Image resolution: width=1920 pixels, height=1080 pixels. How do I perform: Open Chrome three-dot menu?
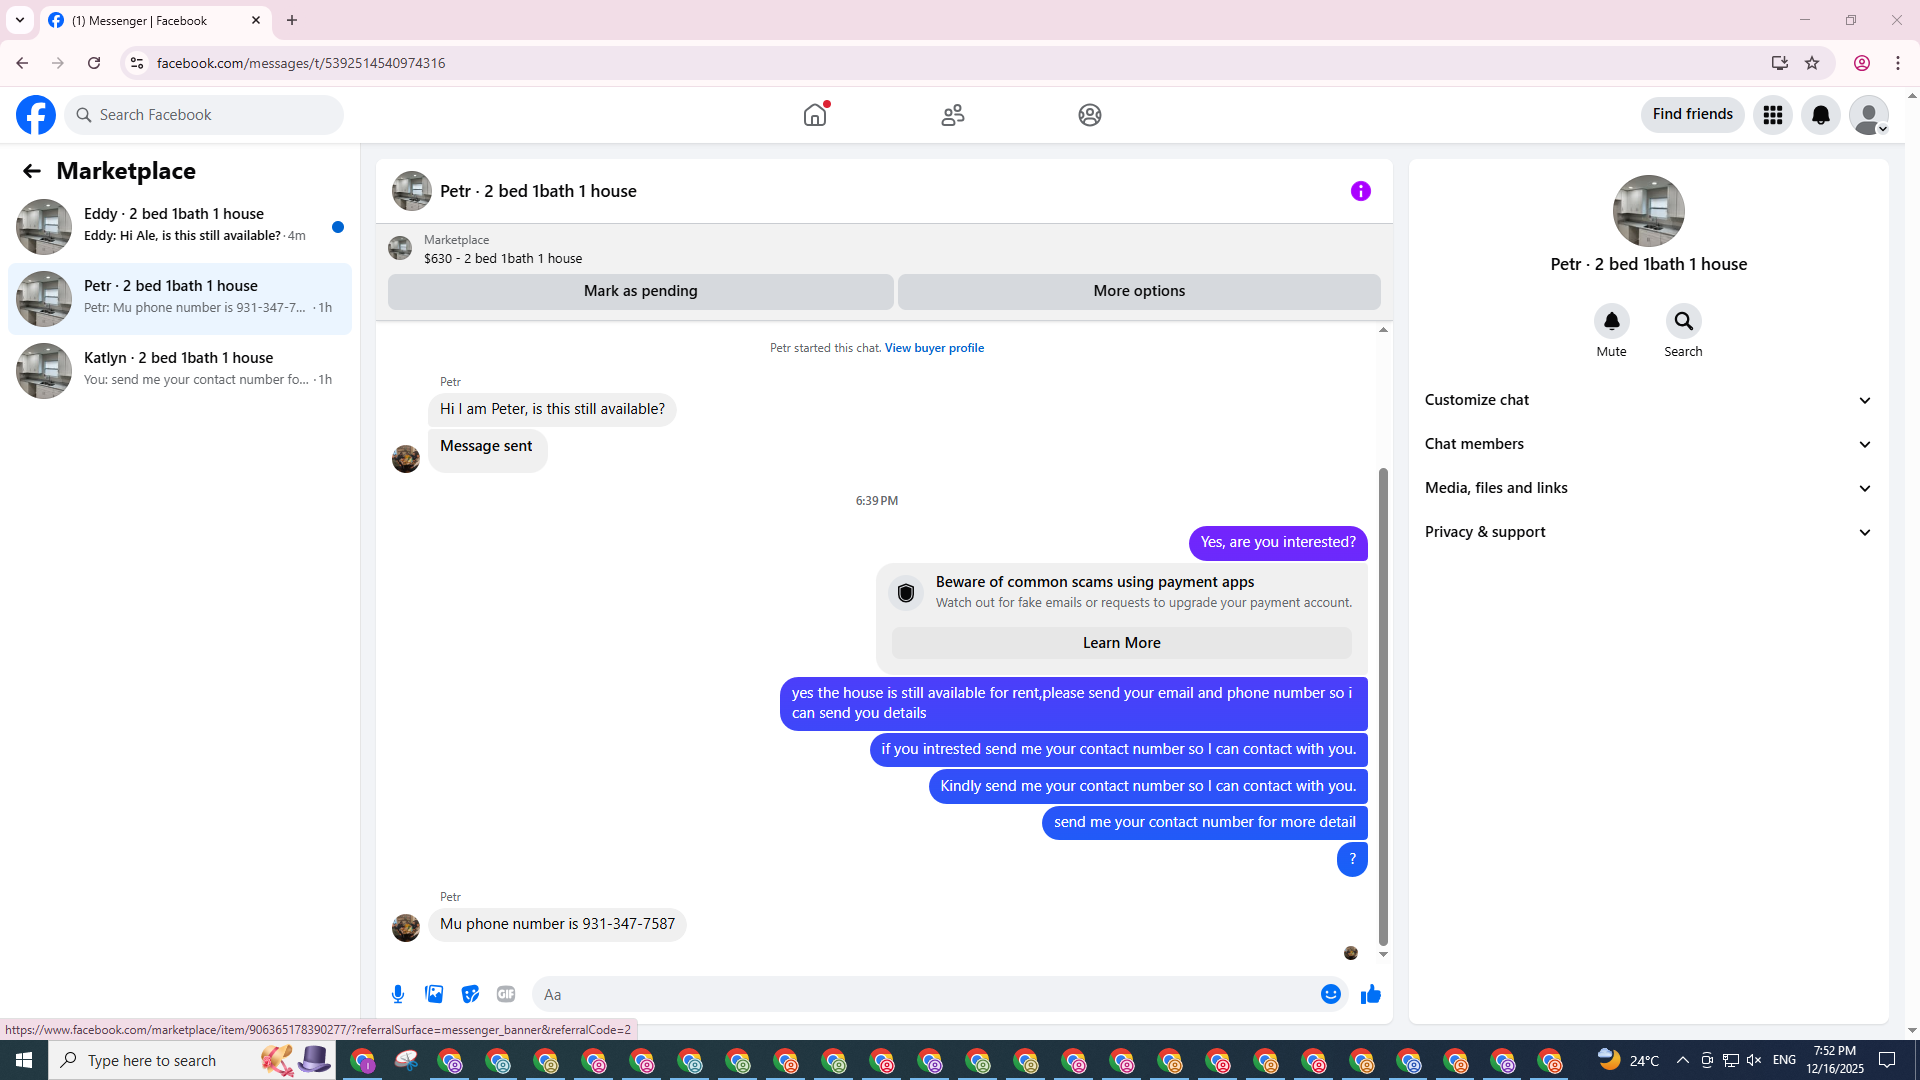(x=1898, y=63)
